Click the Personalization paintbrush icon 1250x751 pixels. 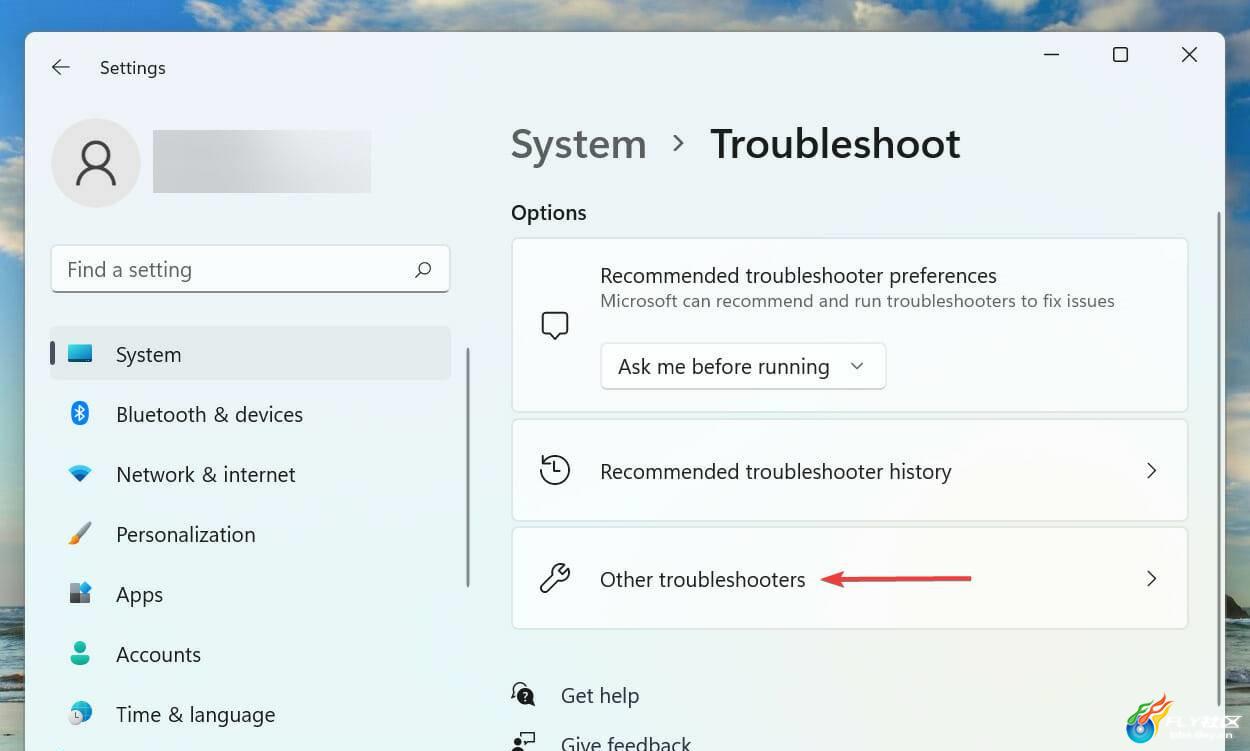(x=80, y=533)
